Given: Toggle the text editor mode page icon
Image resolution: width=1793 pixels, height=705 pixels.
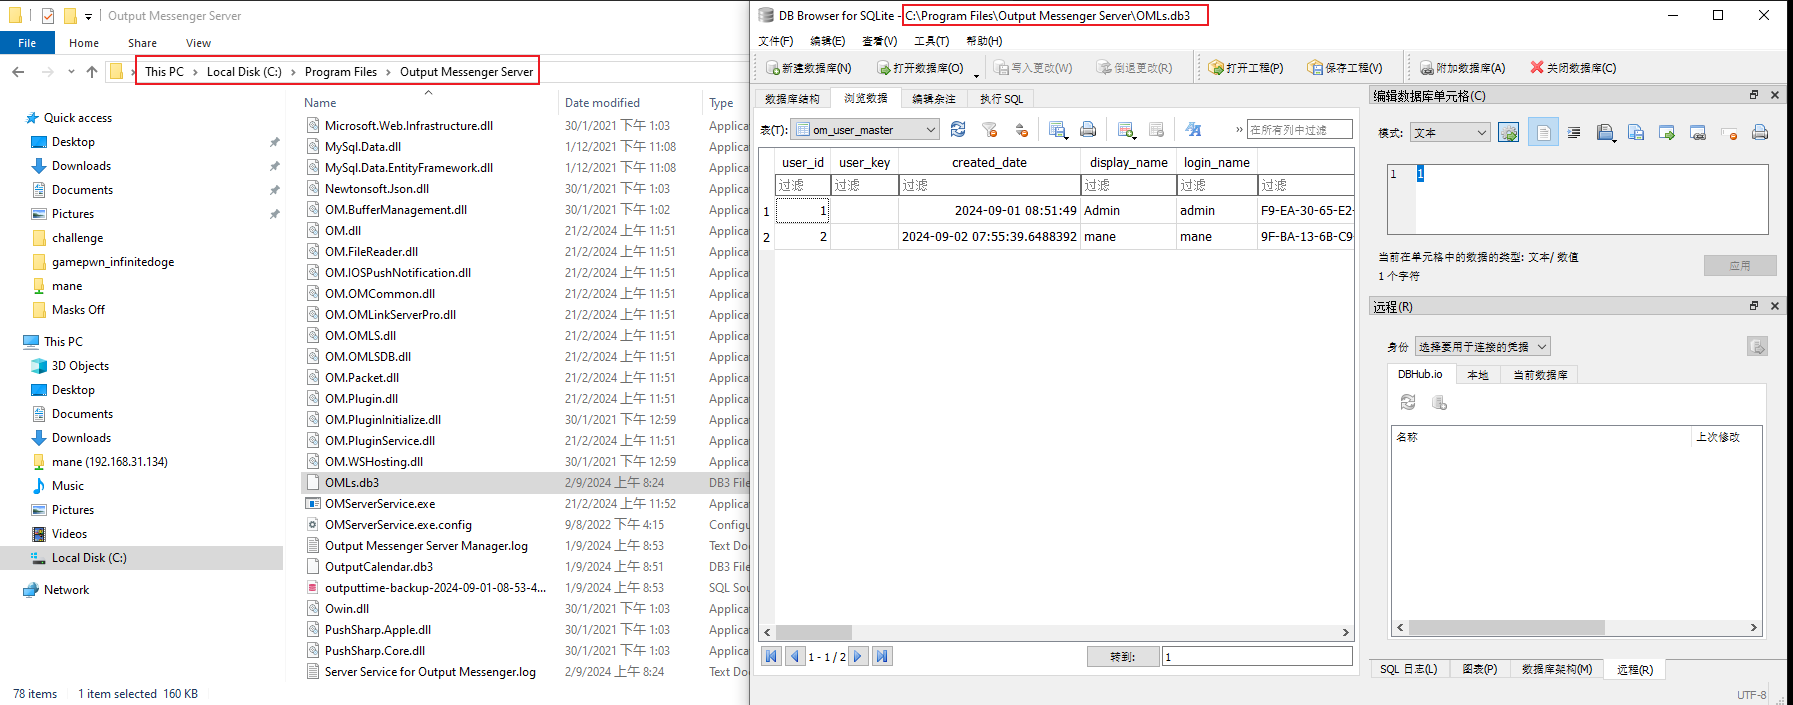Looking at the screenshot, I should coord(1543,132).
